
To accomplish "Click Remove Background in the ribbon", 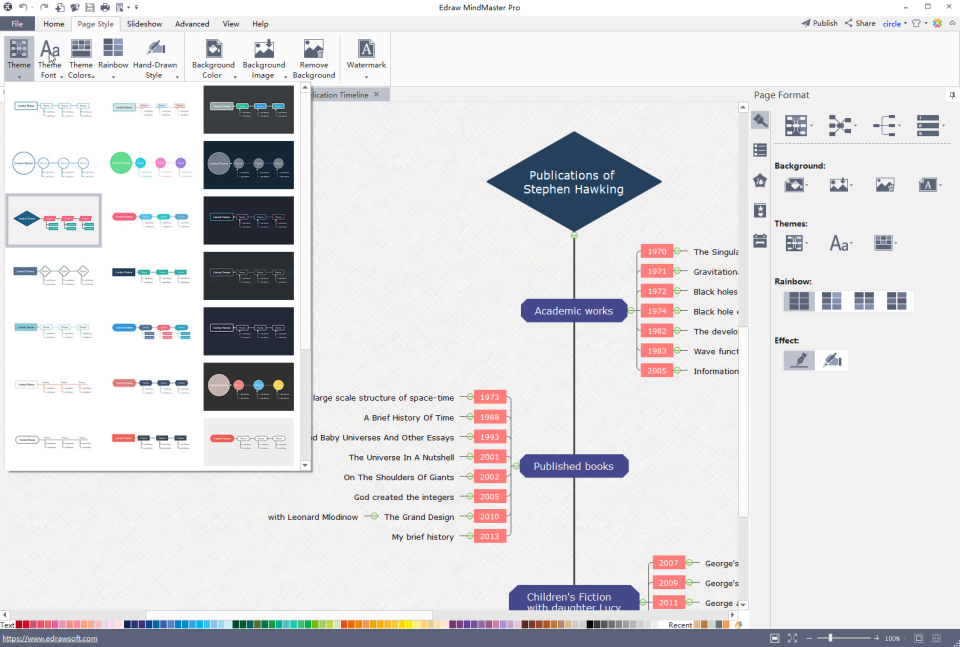I will click(x=314, y=58).
